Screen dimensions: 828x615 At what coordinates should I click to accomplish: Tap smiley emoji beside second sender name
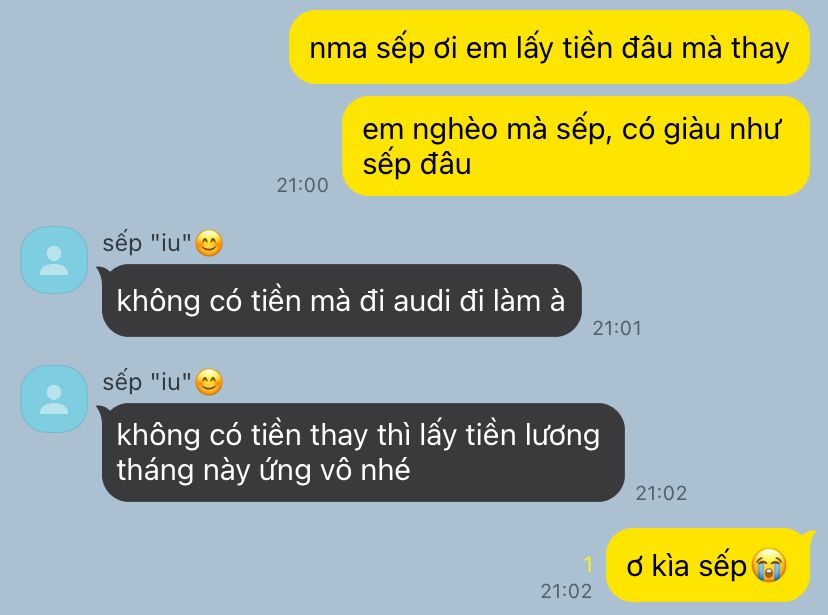pos(209,383)
